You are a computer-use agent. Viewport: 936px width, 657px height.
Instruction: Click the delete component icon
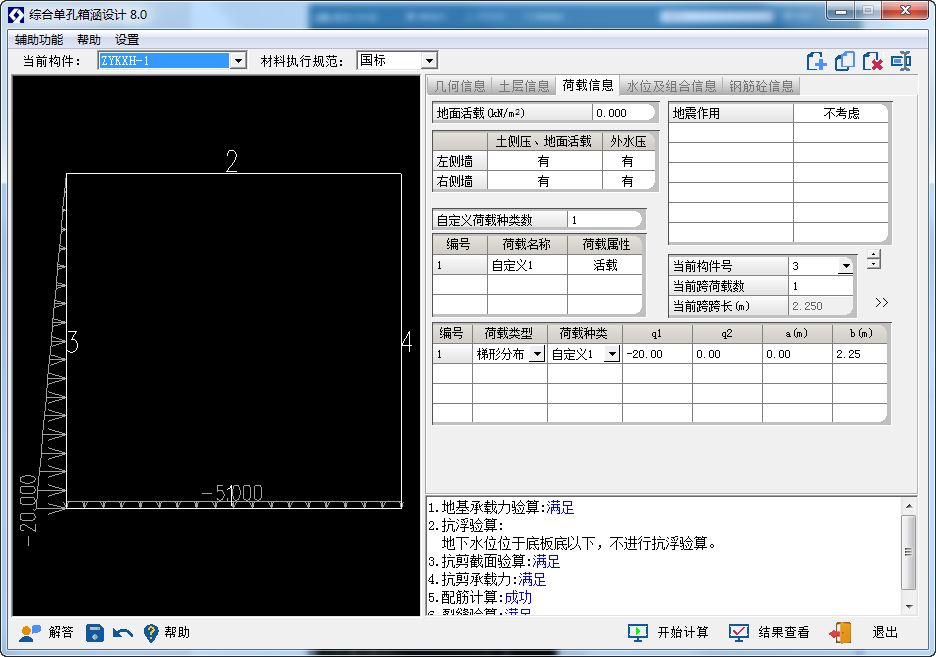[x=872, y=61]
